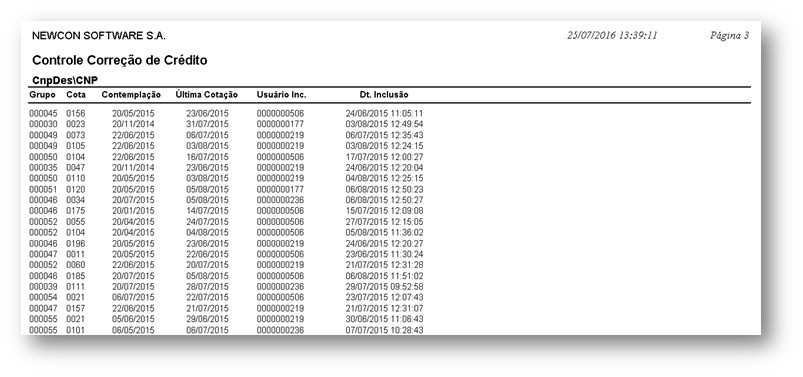Click inclusion timestamp 29/07/2015 09:52:58
Screen dimensions: 803x377
click(x=384, y=287)
